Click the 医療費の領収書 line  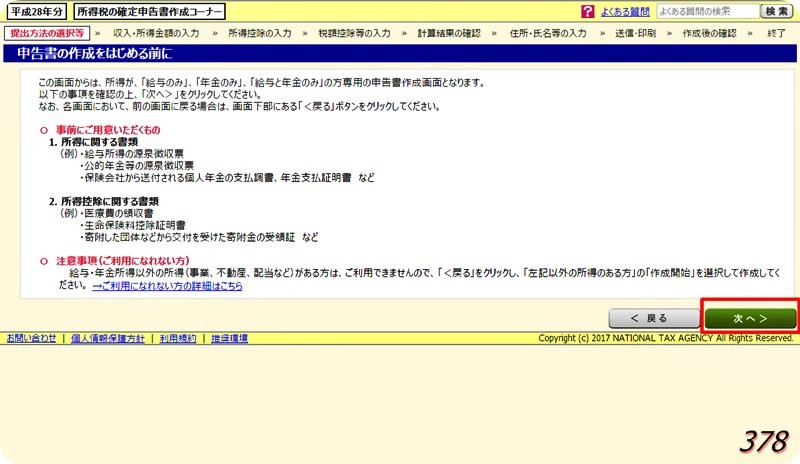(118, 213)
